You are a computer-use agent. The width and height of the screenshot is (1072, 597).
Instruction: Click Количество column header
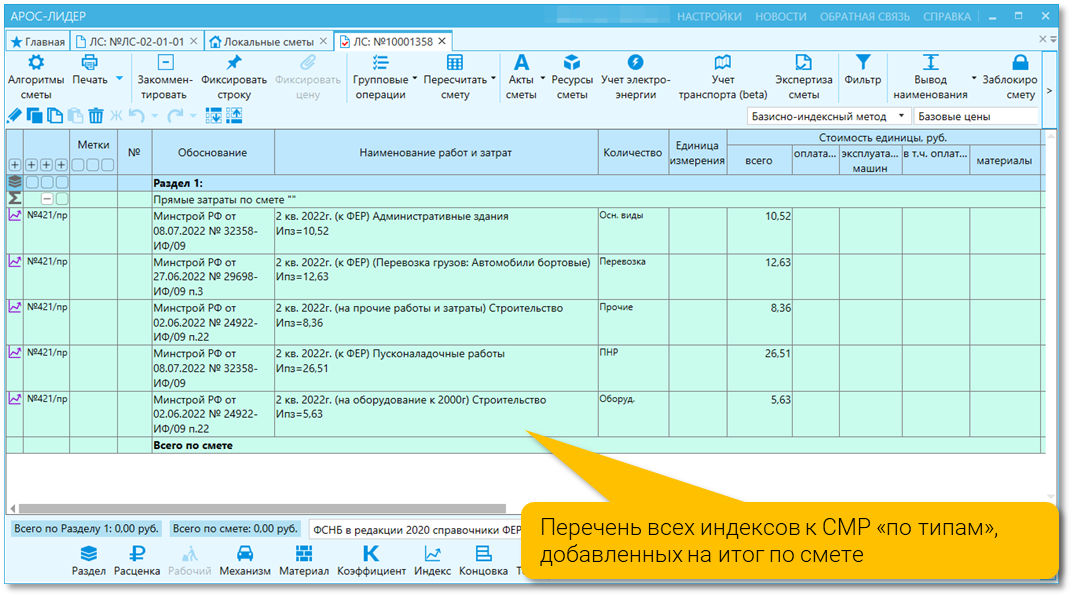[632, 152]
